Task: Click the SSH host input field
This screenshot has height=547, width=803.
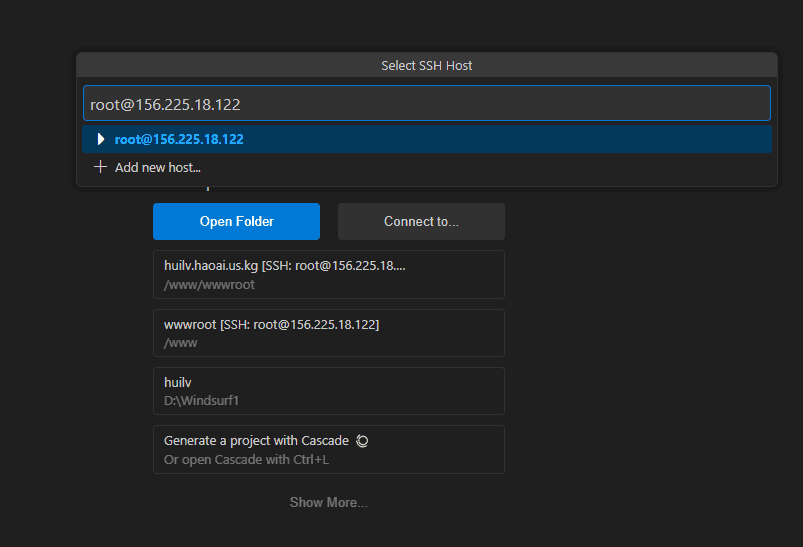Action: [427, 103]
